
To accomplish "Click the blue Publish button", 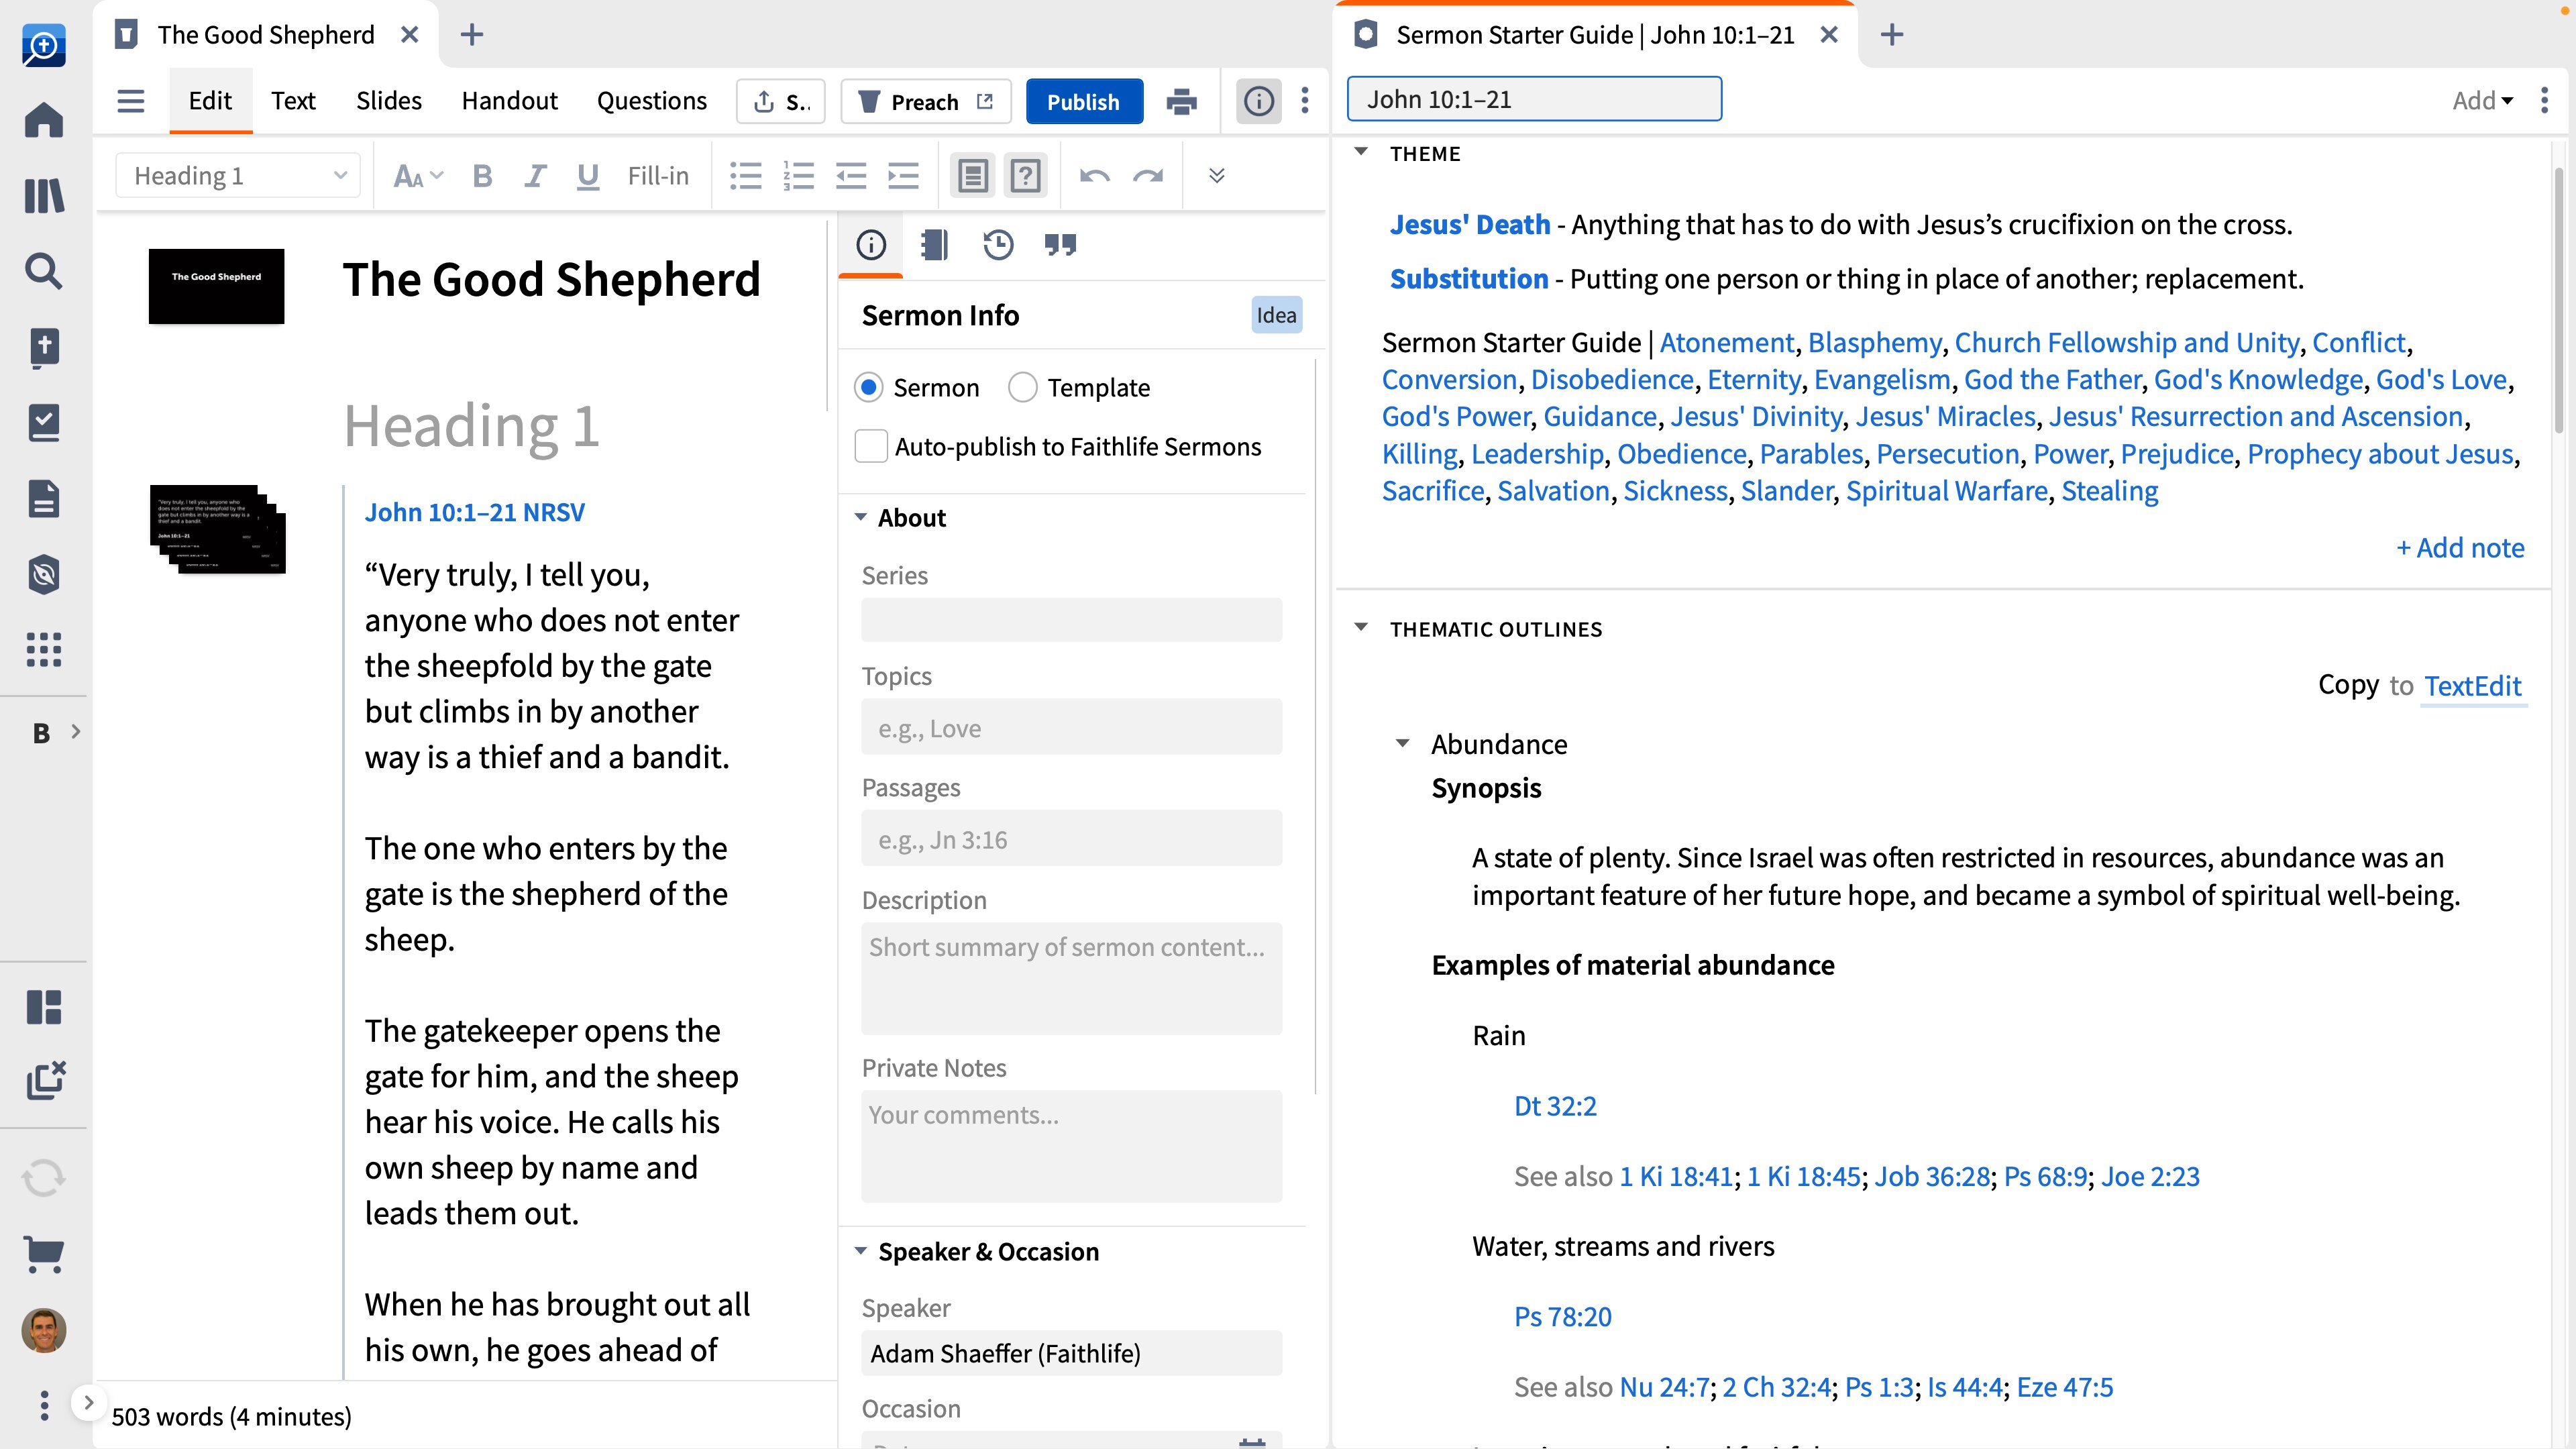I will click(x=1083, y=101).
